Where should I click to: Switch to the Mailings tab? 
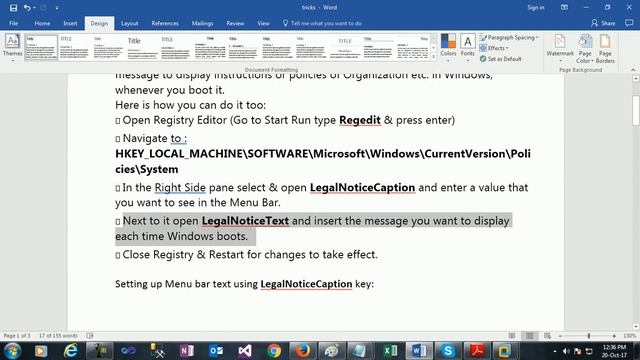click(x=202, y=23)
